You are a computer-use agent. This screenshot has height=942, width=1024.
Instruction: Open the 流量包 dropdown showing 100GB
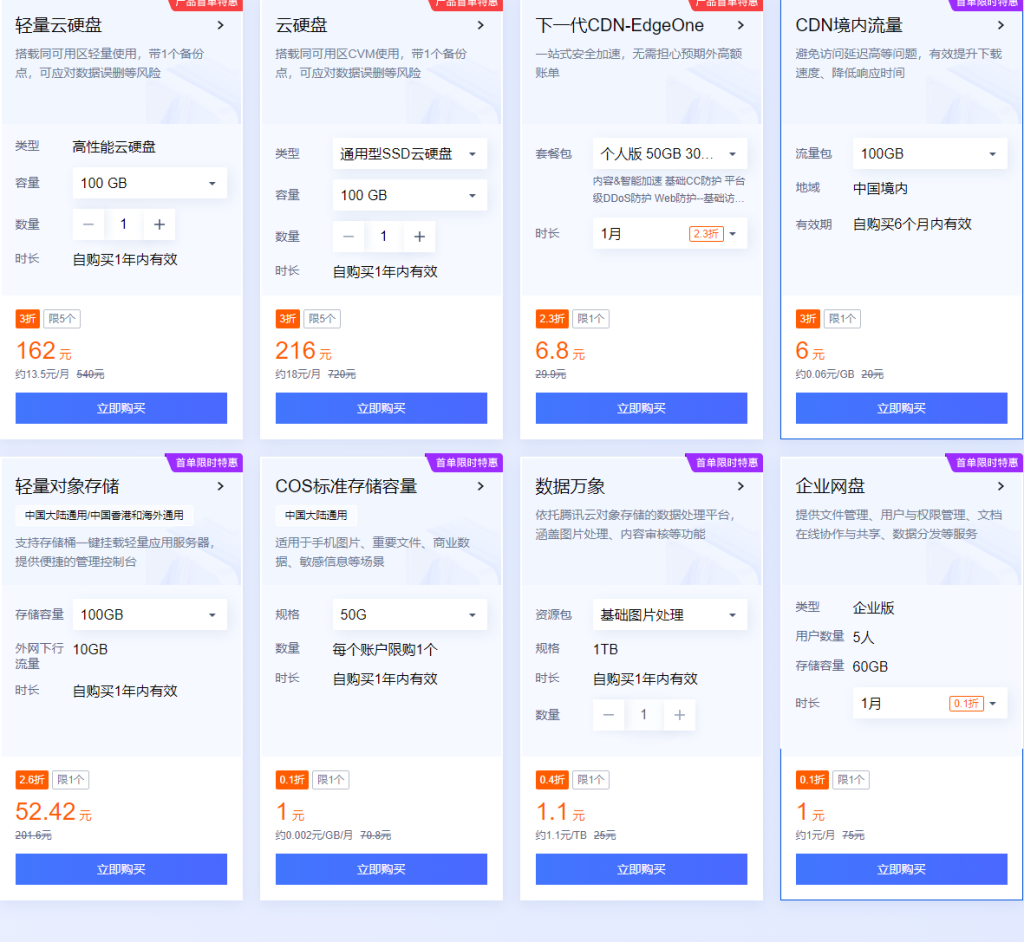(929, 153)
